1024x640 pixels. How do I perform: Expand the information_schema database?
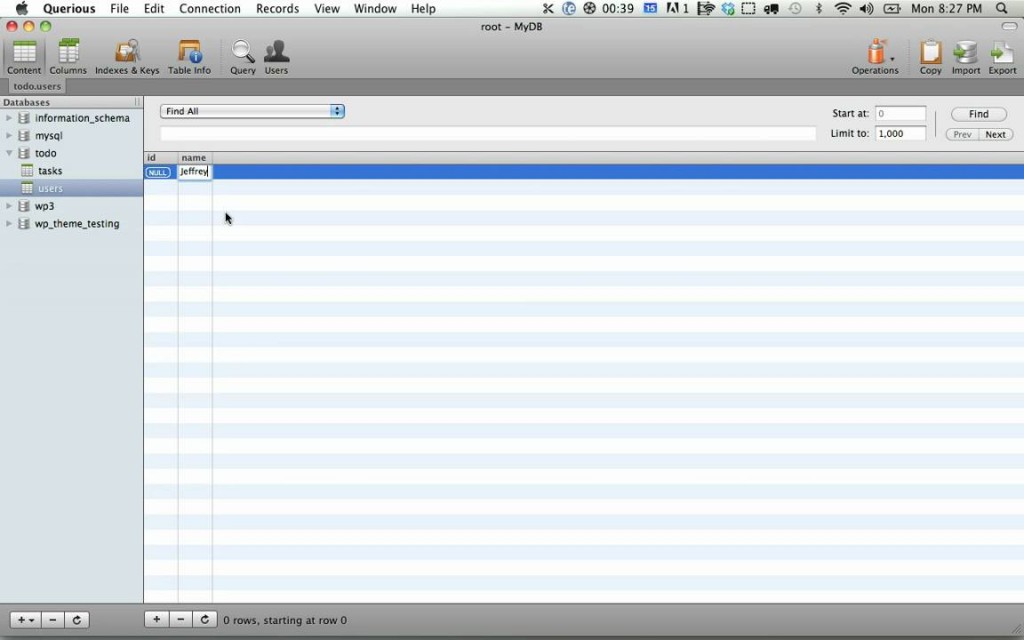10,118
